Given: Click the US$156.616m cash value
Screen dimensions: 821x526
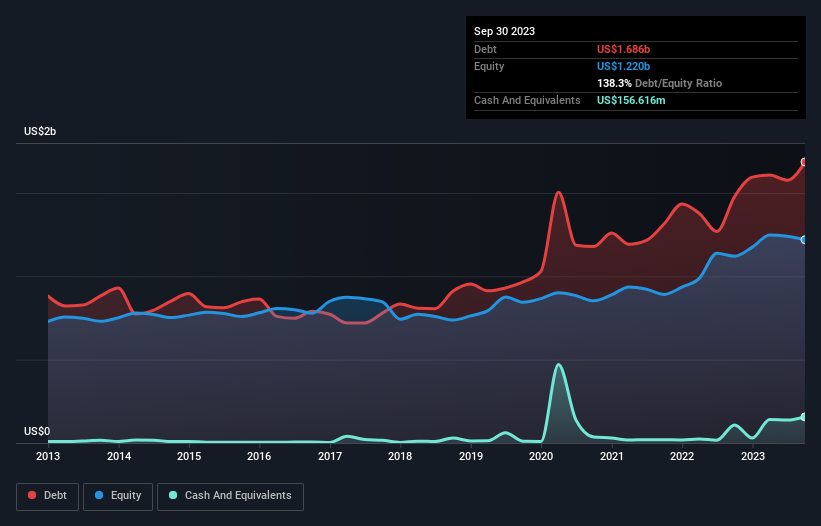Looking at the screenshot, I should [x=631, y=100].
